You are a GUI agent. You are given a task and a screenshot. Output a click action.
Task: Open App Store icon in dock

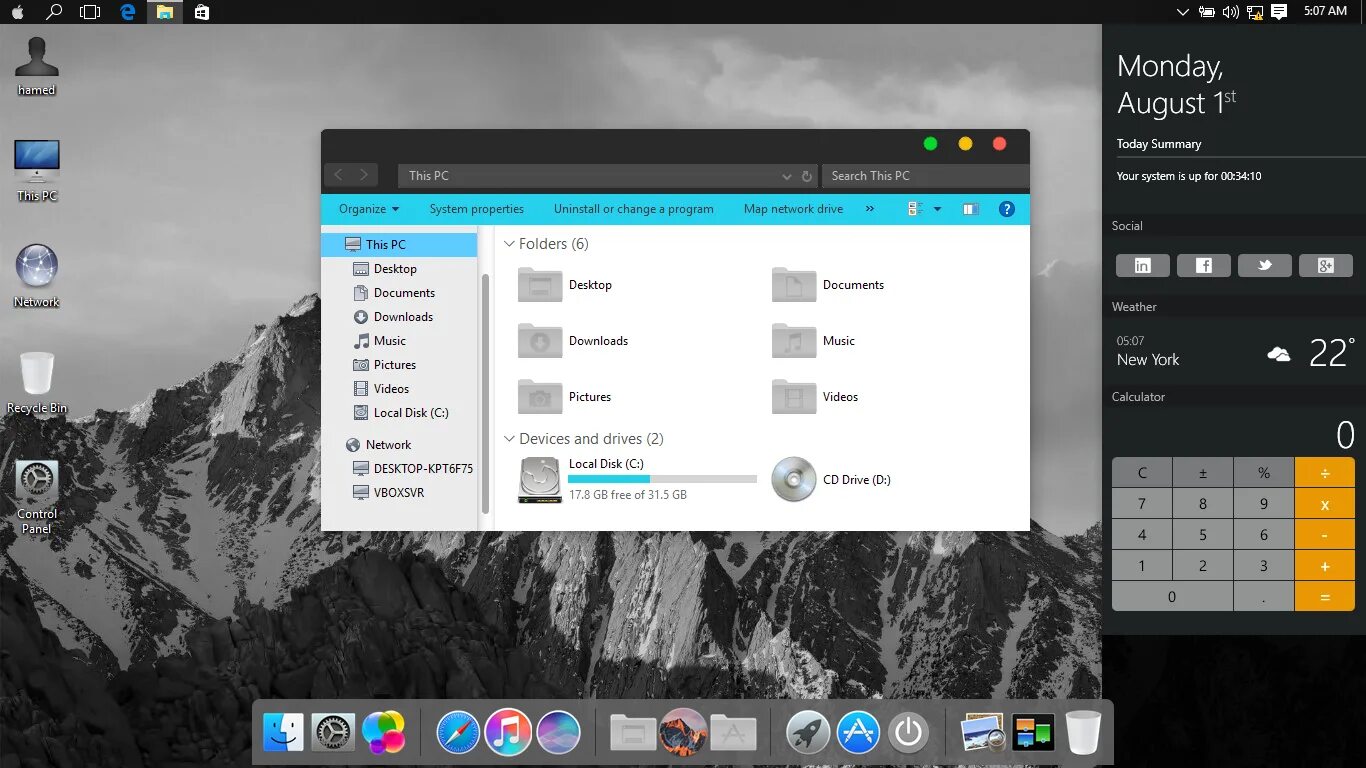(858, 733)
